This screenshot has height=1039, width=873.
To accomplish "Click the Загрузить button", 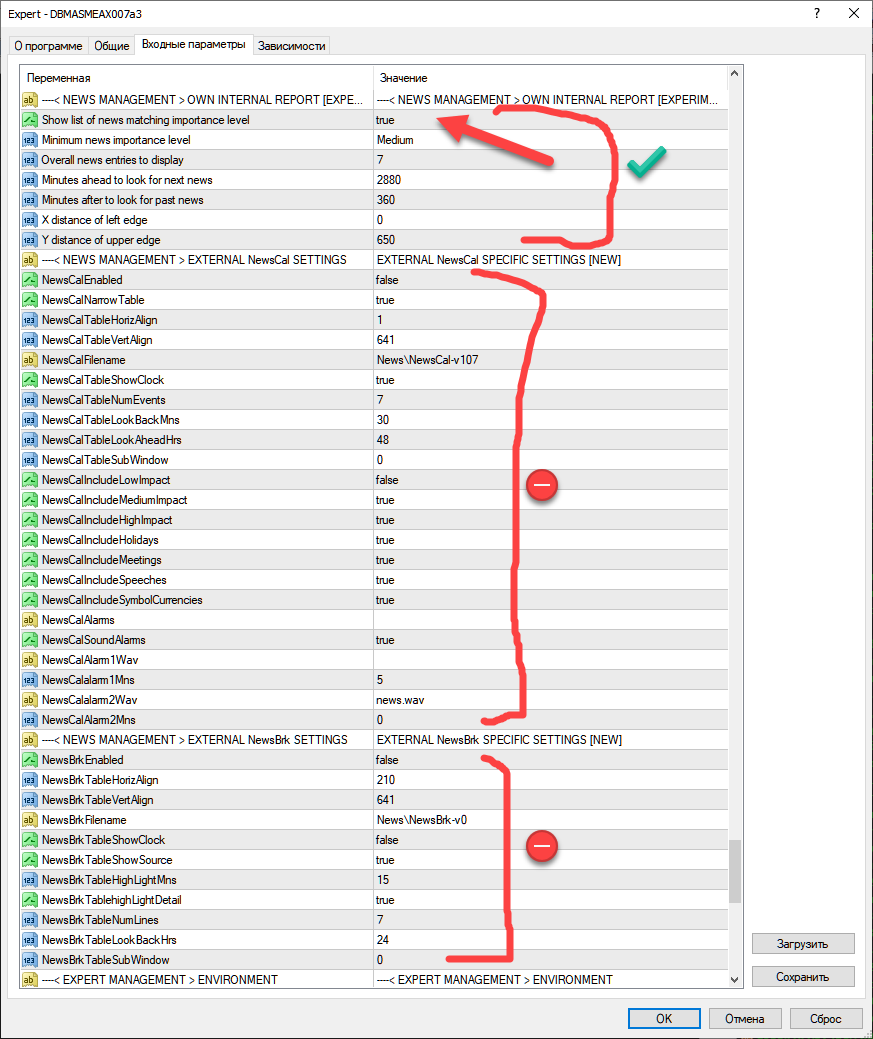I will click(803, 944).
